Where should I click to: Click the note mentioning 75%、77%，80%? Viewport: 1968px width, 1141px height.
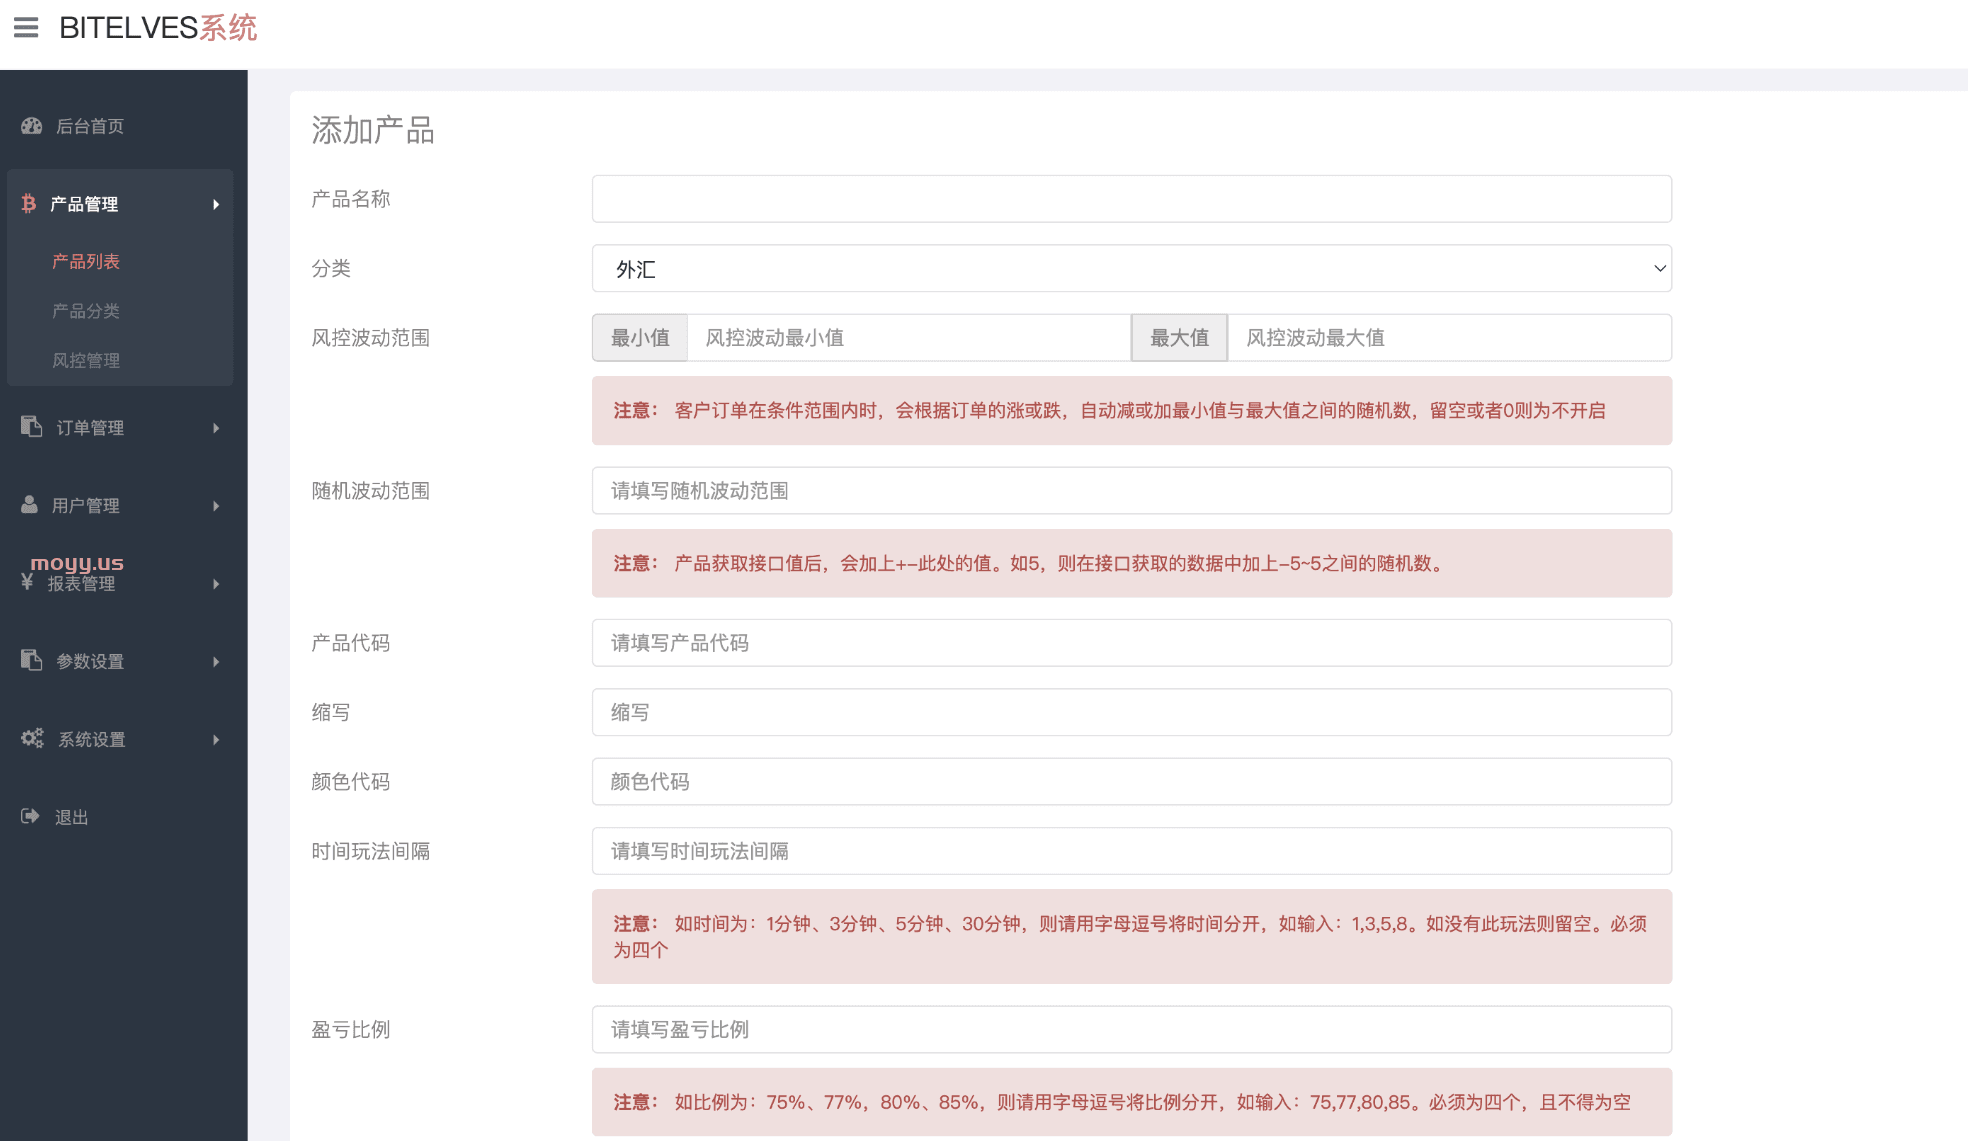coord(1132,1102)
